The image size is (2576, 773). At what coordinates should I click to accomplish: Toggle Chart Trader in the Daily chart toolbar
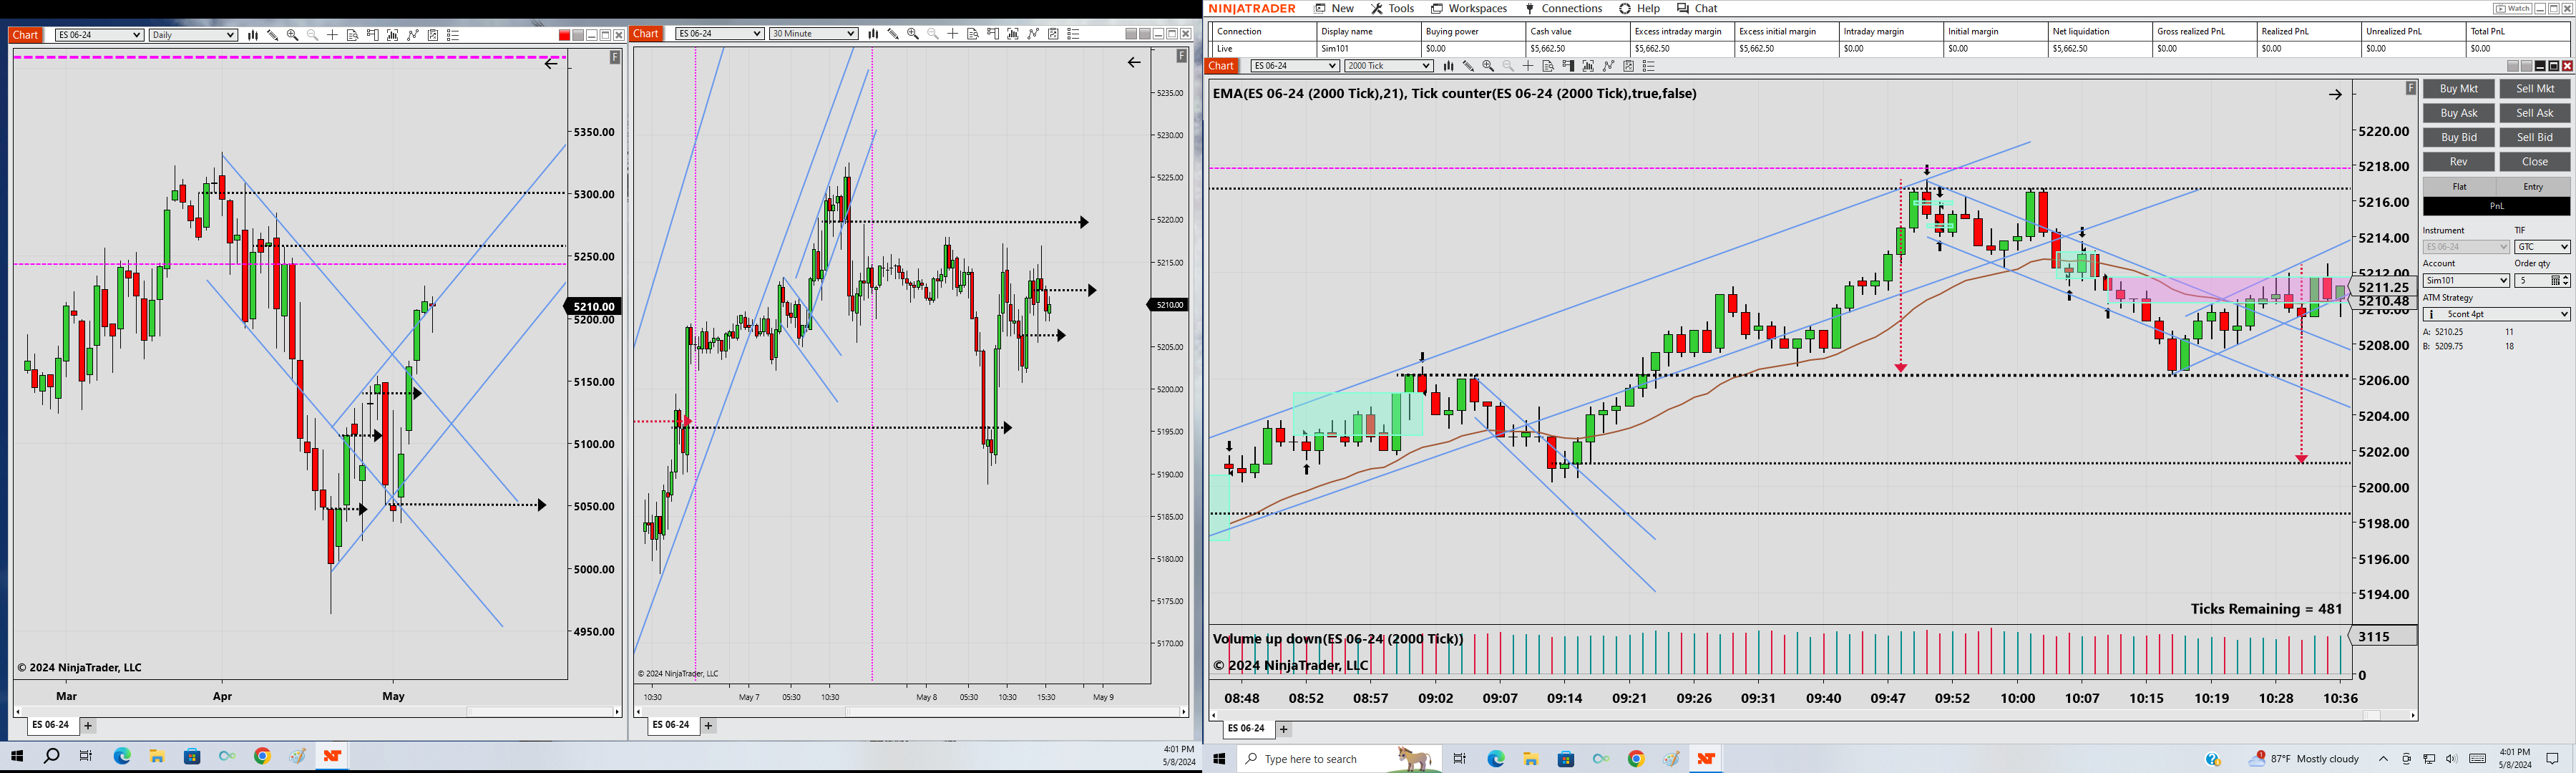[373, 35]
